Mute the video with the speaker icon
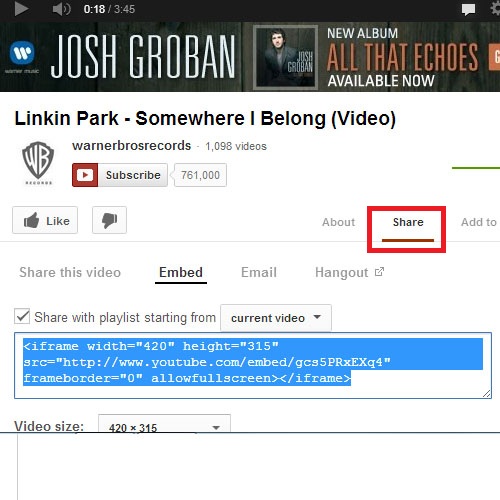The image size is (500, 500). point(61,9)
